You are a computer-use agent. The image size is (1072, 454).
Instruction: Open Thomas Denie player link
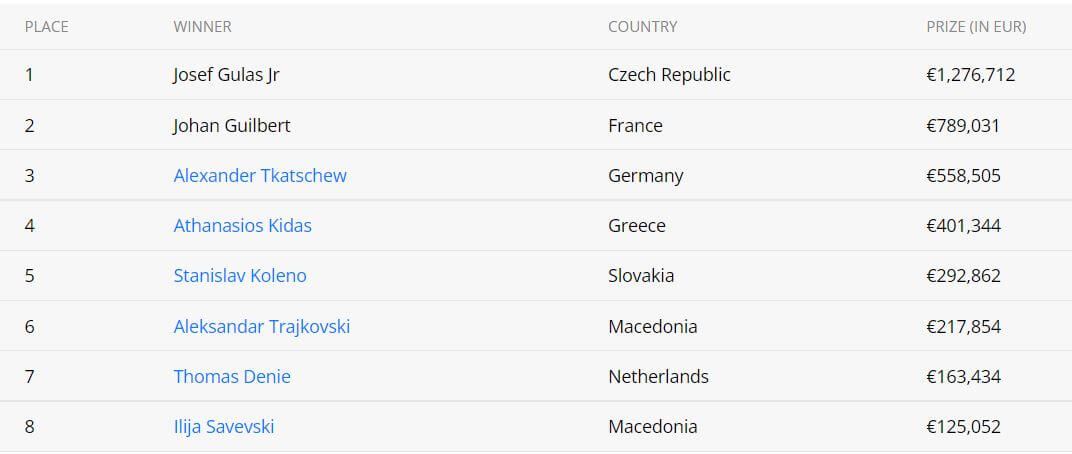232,376
